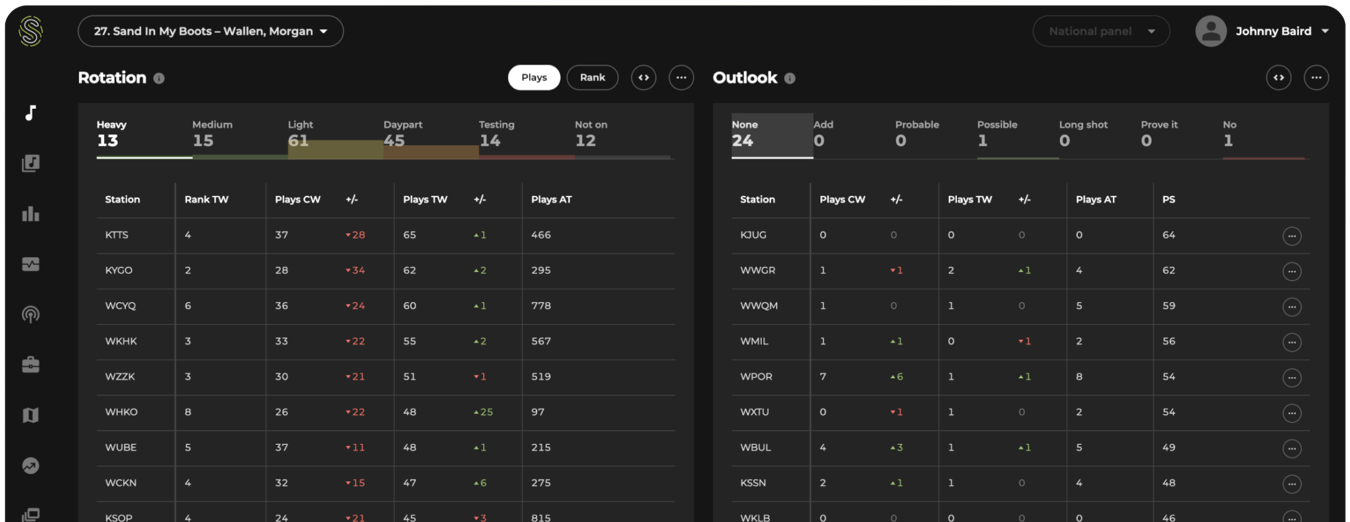The width and height of the screenshot is (1350, 522).
Task: Click the info icon beside Outlook
Action: point(790,78)
